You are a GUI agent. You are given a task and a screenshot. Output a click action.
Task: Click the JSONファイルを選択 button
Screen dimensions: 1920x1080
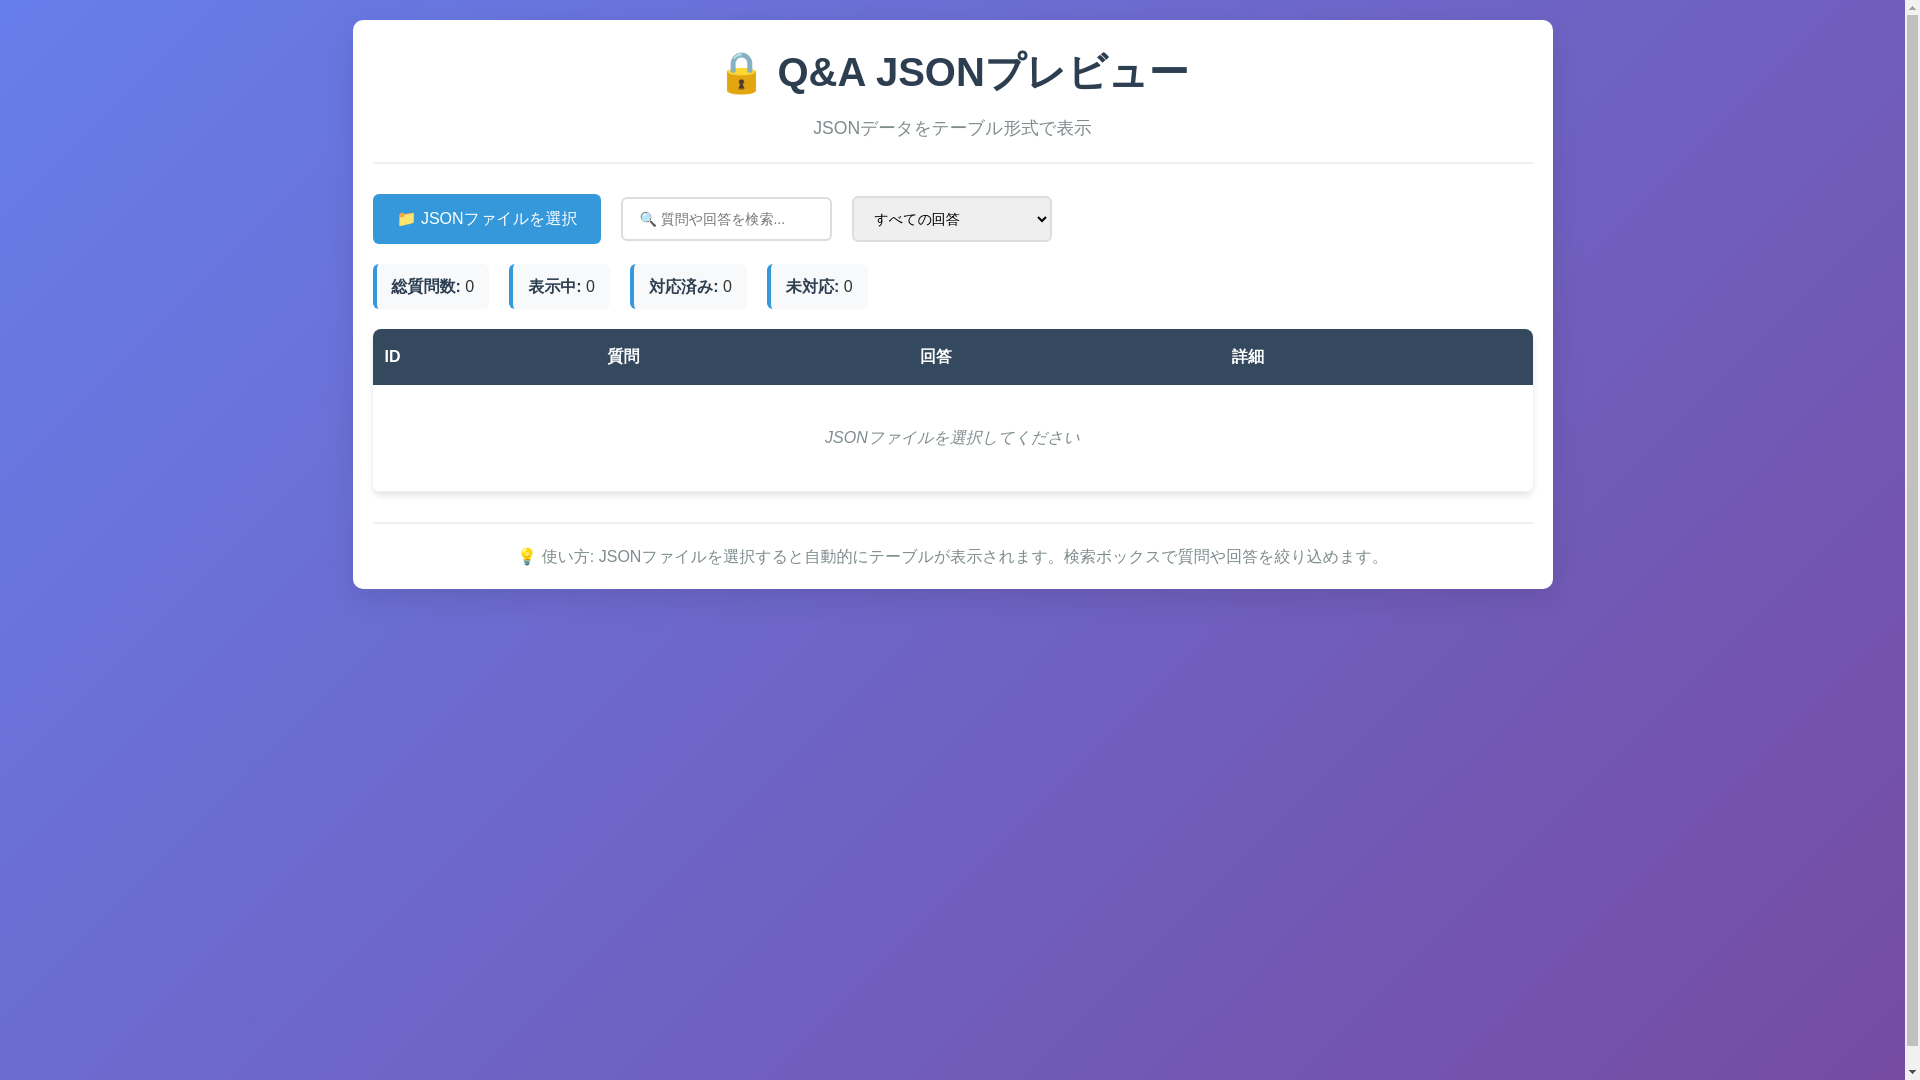tap(486, 219)
